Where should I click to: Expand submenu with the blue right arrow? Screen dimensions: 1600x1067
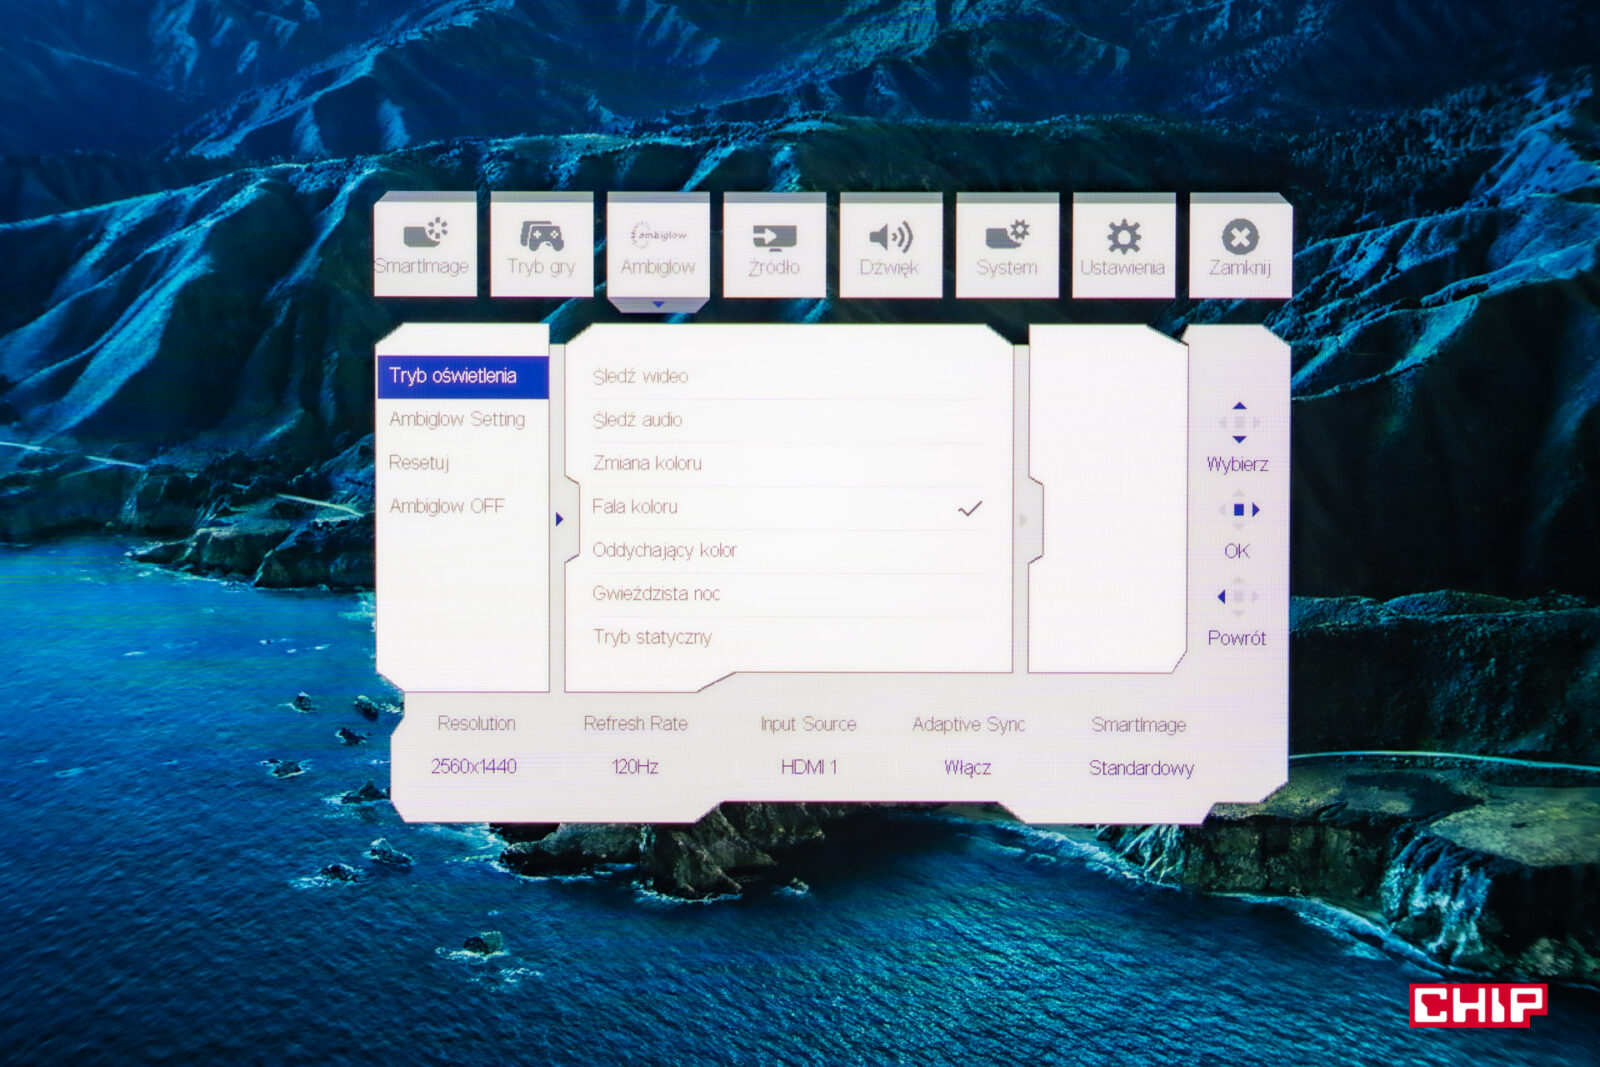coord(559,519)
